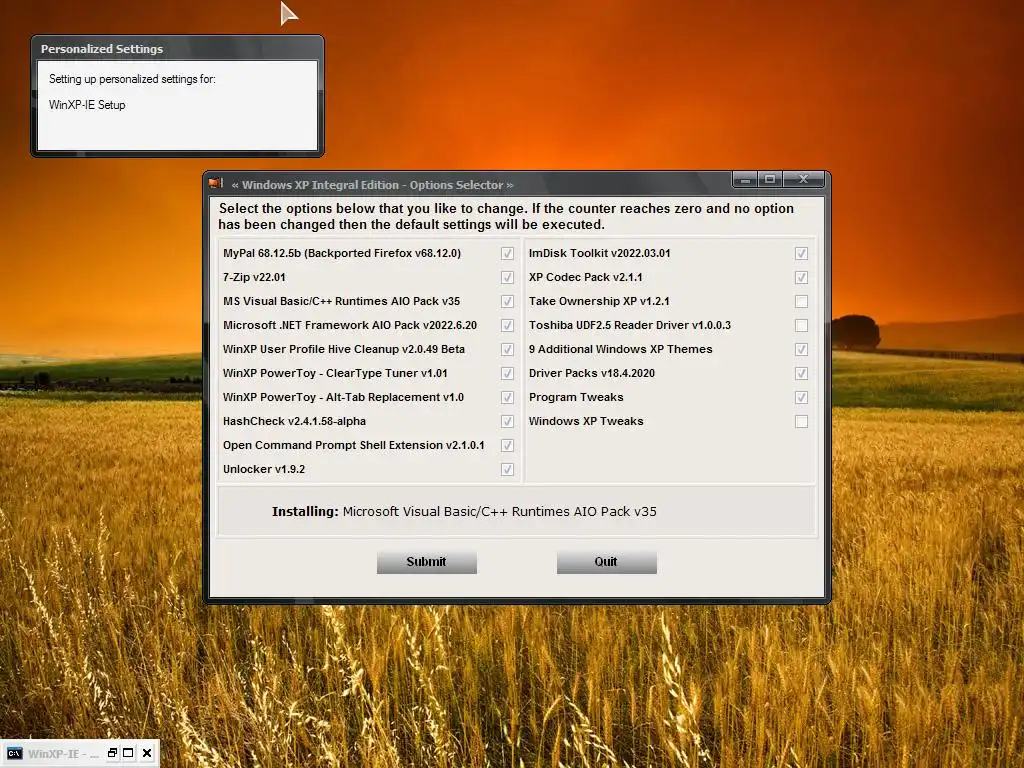Click the 'Program Tweaks' label
This screenshot has width=1024, height=768.
point(576,398)
